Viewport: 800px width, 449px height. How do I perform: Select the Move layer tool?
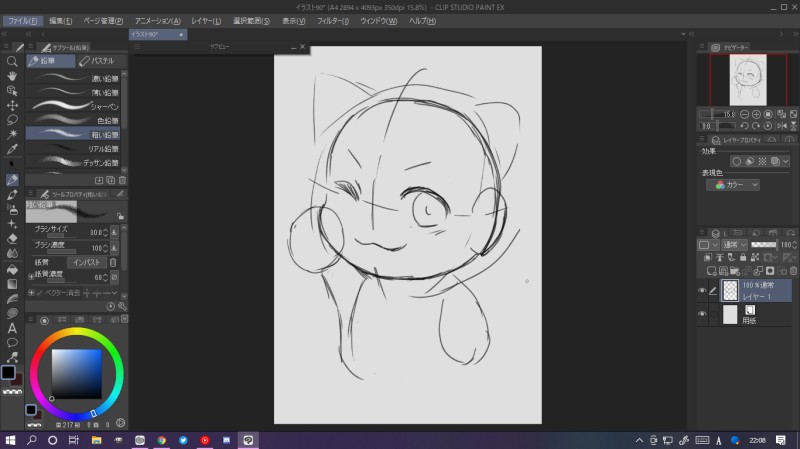point(12,105)
